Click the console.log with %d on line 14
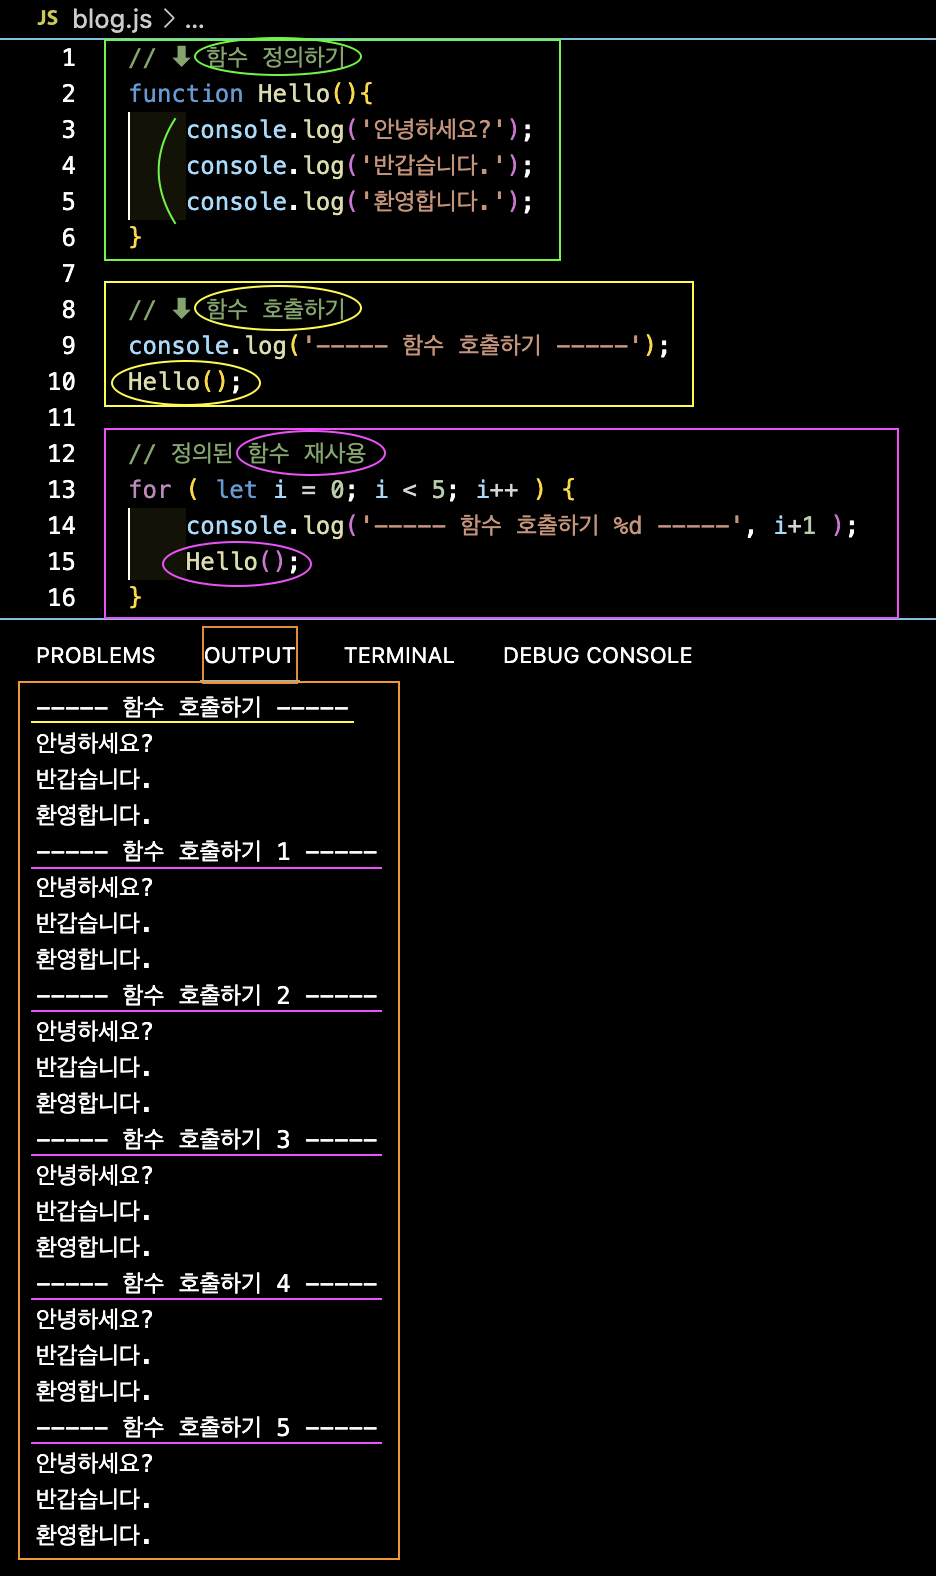The image size is (936, 1576). point(522,525)
